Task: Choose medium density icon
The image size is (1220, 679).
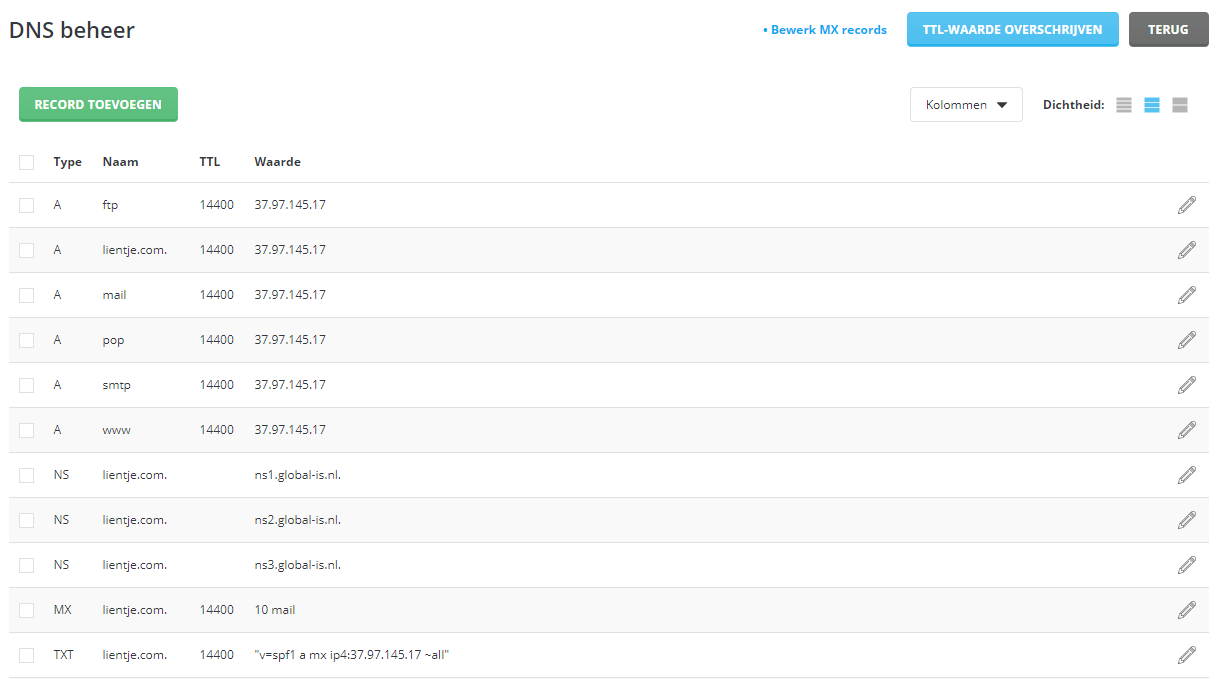Action: click(1152, 105)
